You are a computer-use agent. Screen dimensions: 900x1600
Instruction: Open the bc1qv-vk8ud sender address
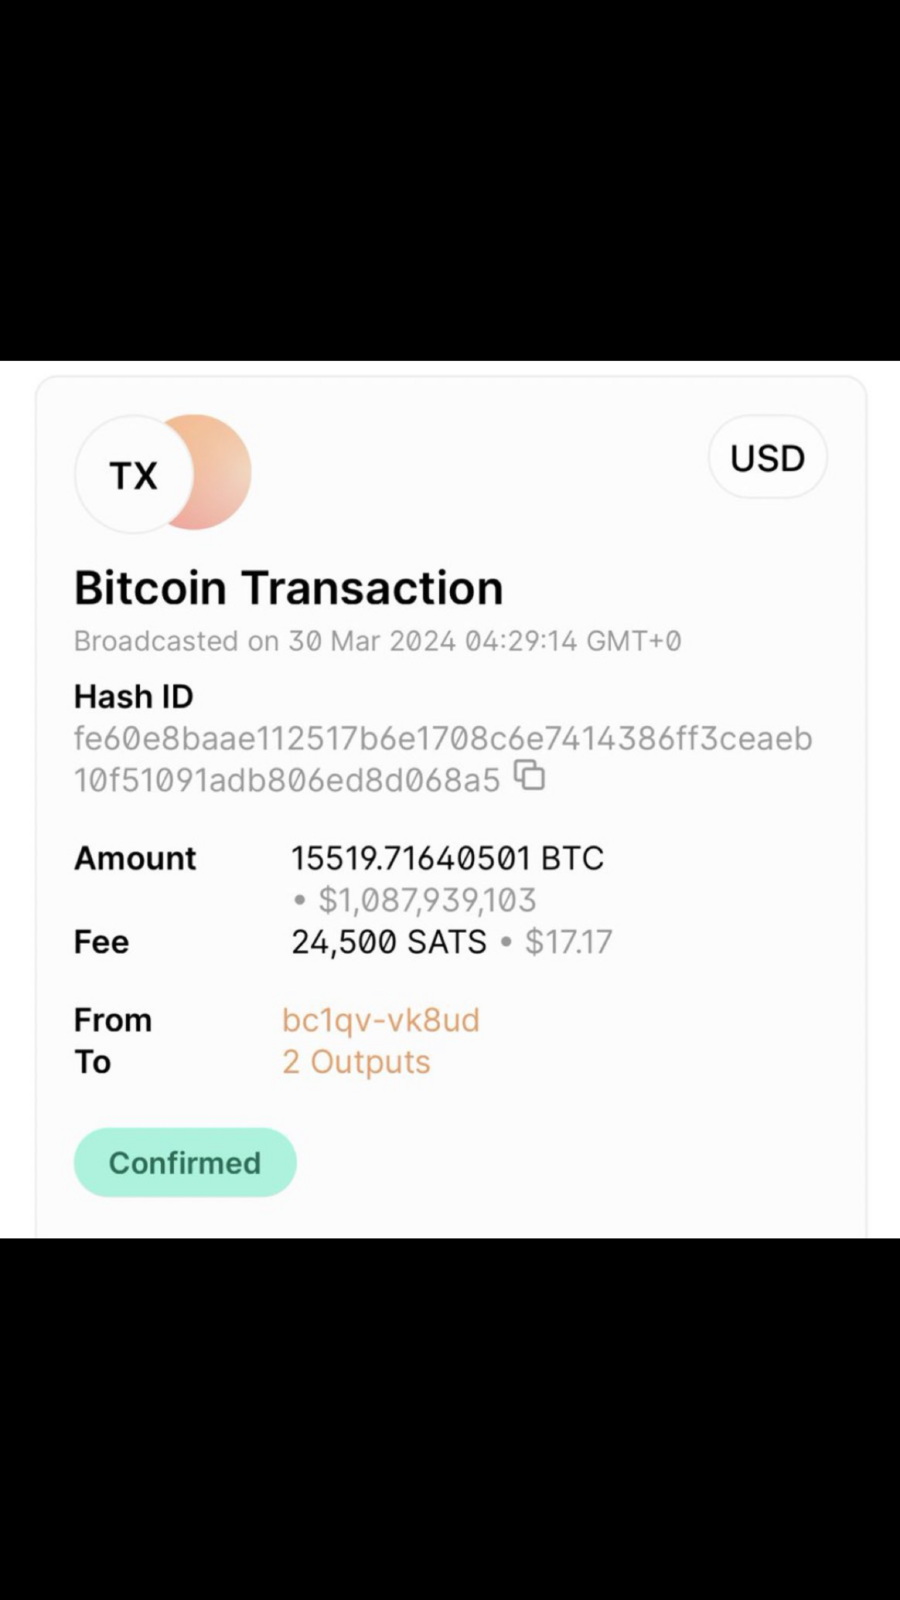381,1020
